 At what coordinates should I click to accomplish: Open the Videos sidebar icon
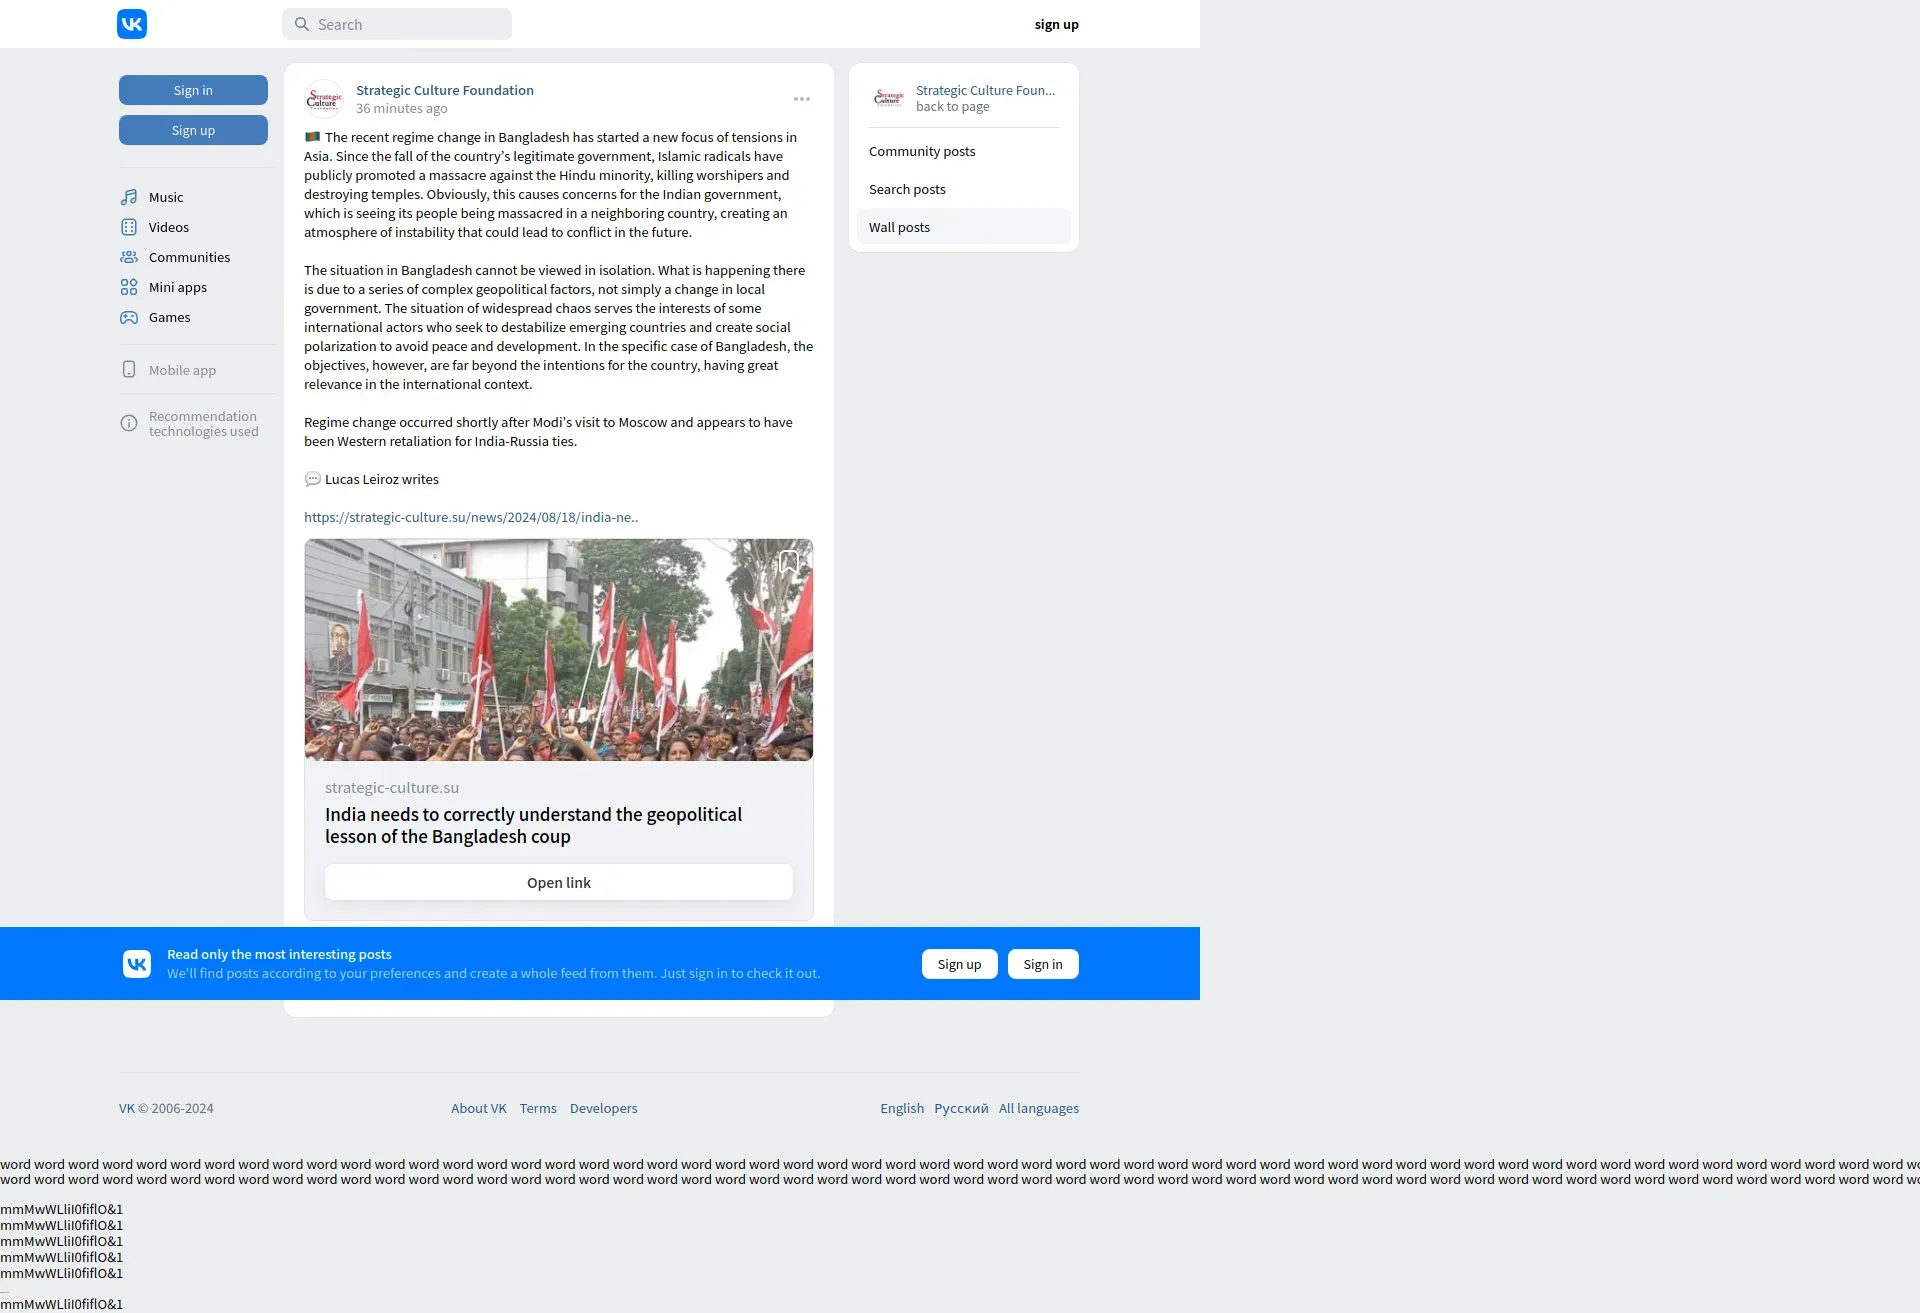tap(129, 227)
